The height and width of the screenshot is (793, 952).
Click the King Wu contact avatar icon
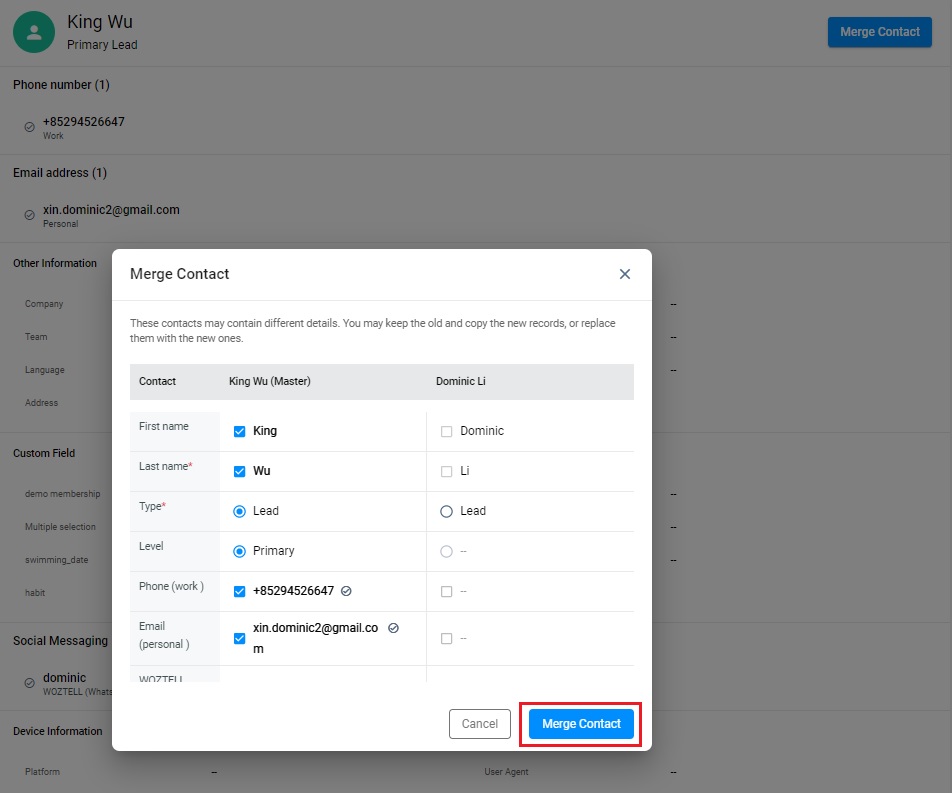click(34, 32)
